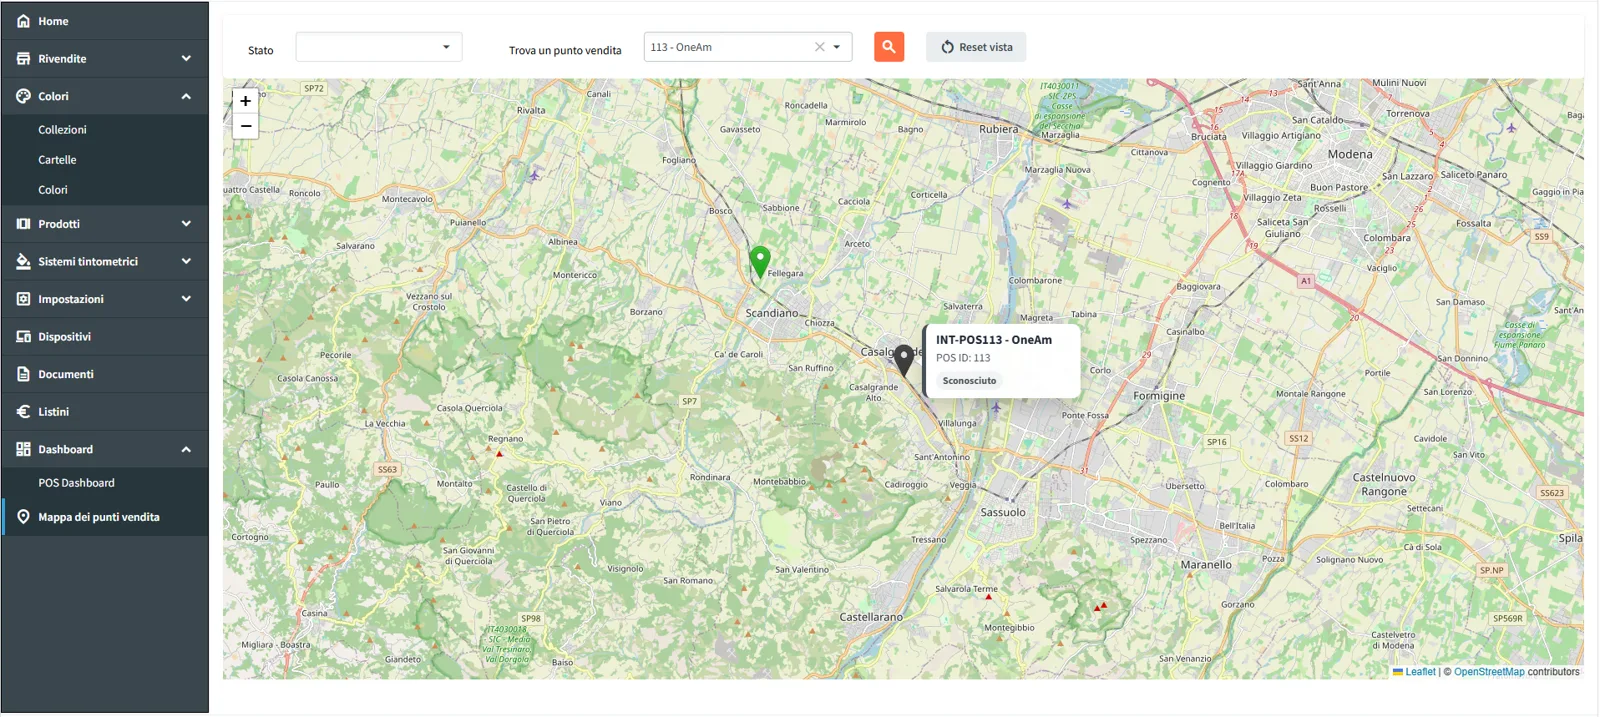Click the Documenti file icon
1600x717 pixels.
pos(23,374)
